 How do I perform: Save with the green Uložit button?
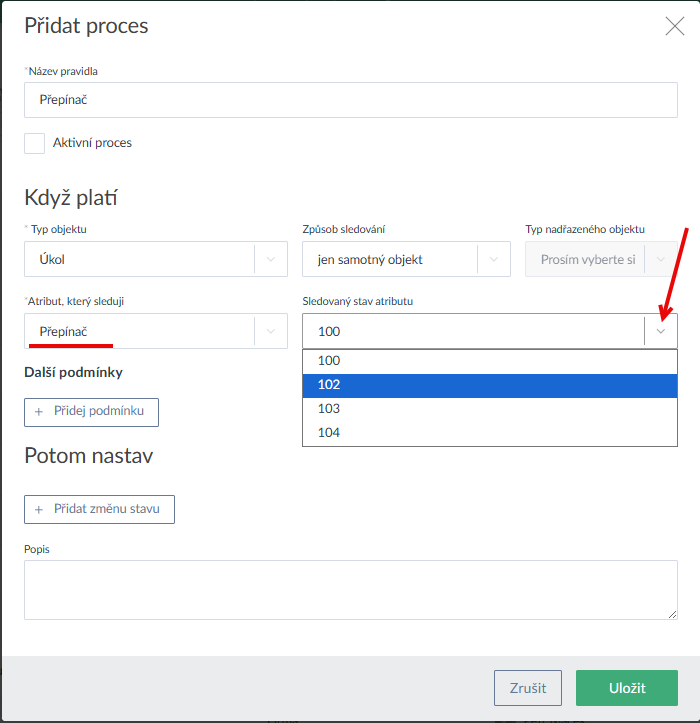click(x=627, y=688)
